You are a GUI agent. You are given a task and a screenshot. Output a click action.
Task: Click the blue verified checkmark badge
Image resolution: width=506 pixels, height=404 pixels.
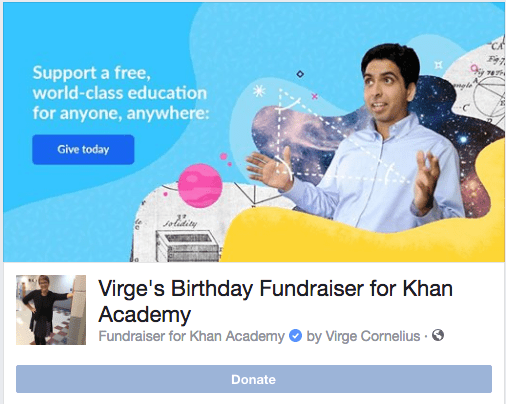tap(295, 336)
